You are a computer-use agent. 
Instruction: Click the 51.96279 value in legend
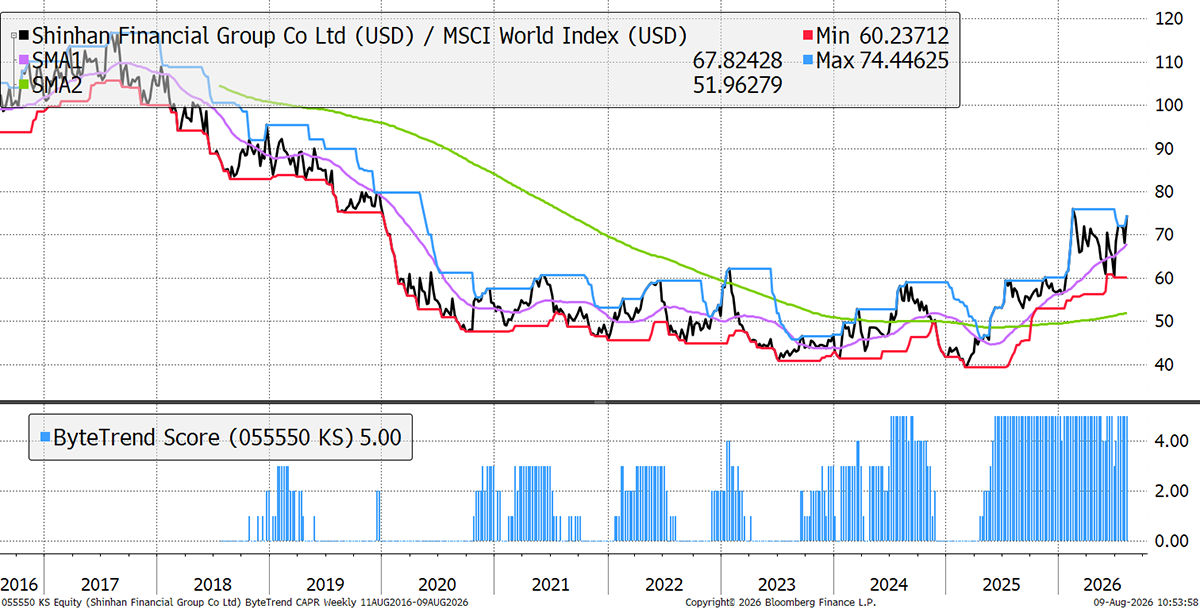click(x=737, y=85)
